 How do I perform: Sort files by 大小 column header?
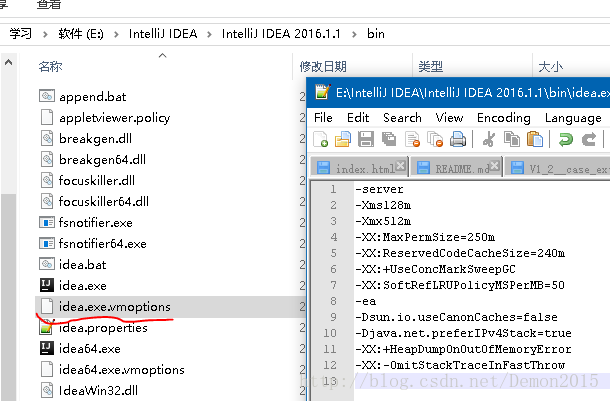(550, 67)
